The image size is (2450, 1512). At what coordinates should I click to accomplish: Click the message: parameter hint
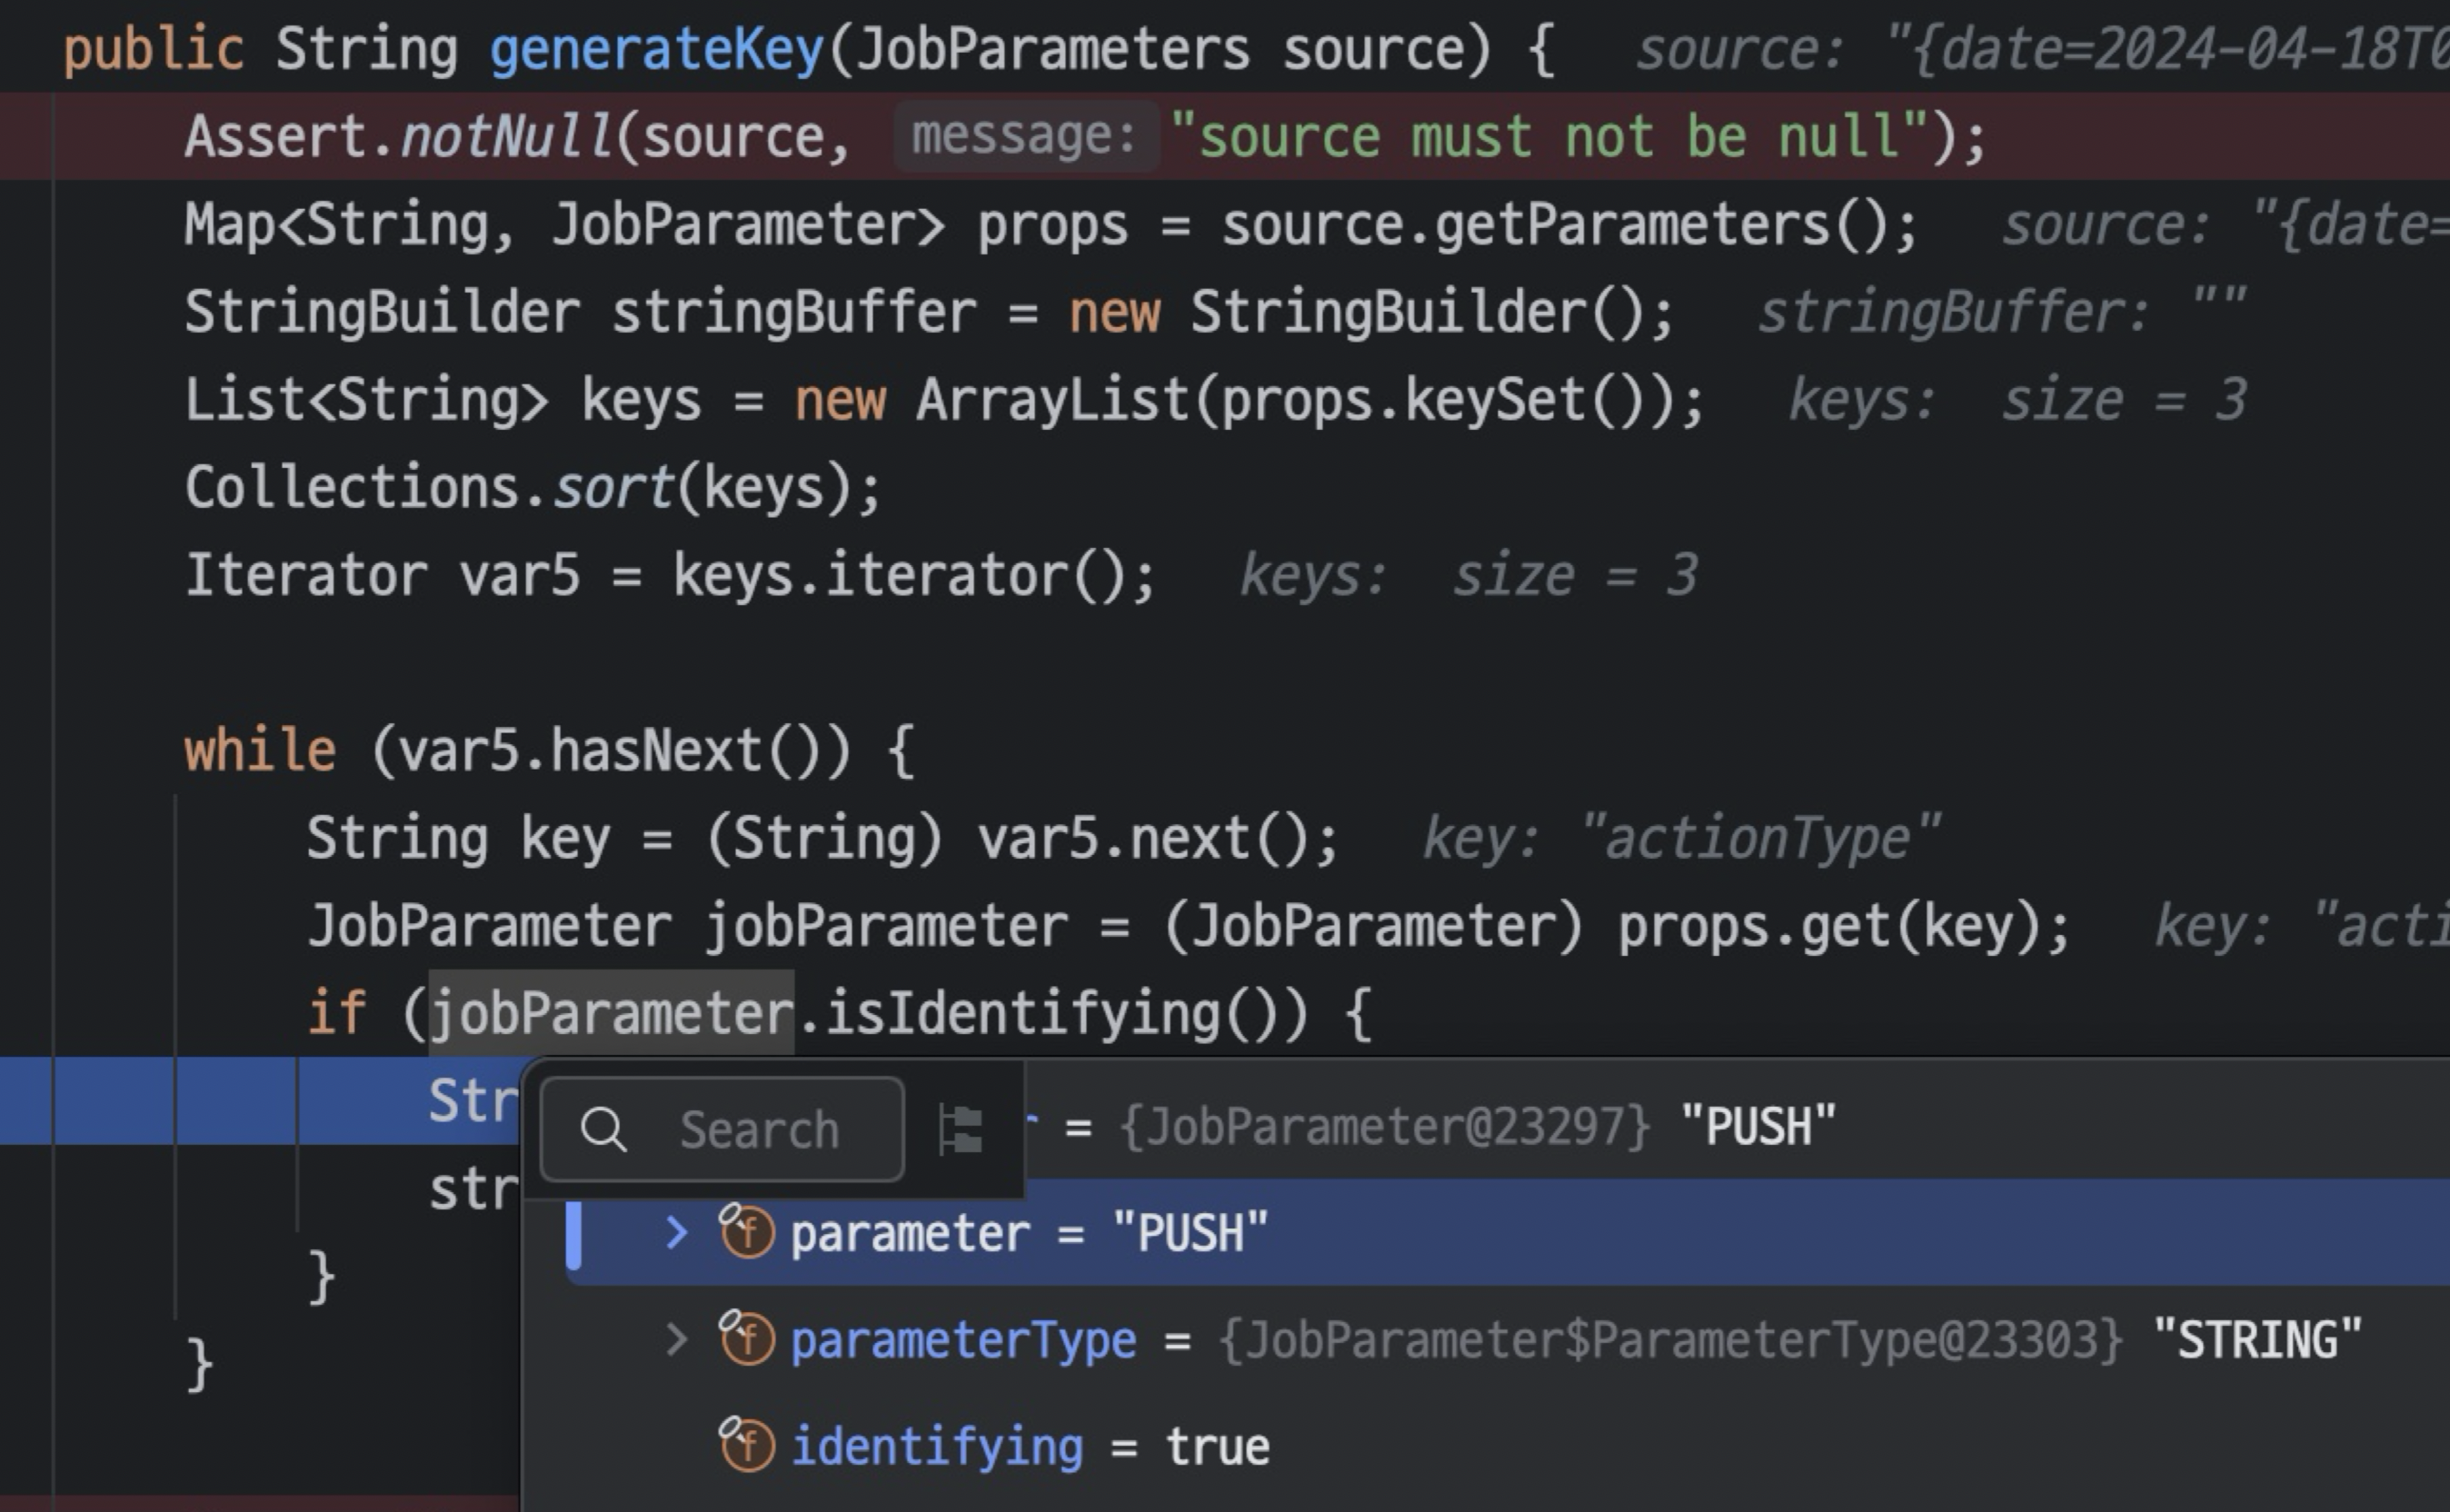pos(1024,136)
